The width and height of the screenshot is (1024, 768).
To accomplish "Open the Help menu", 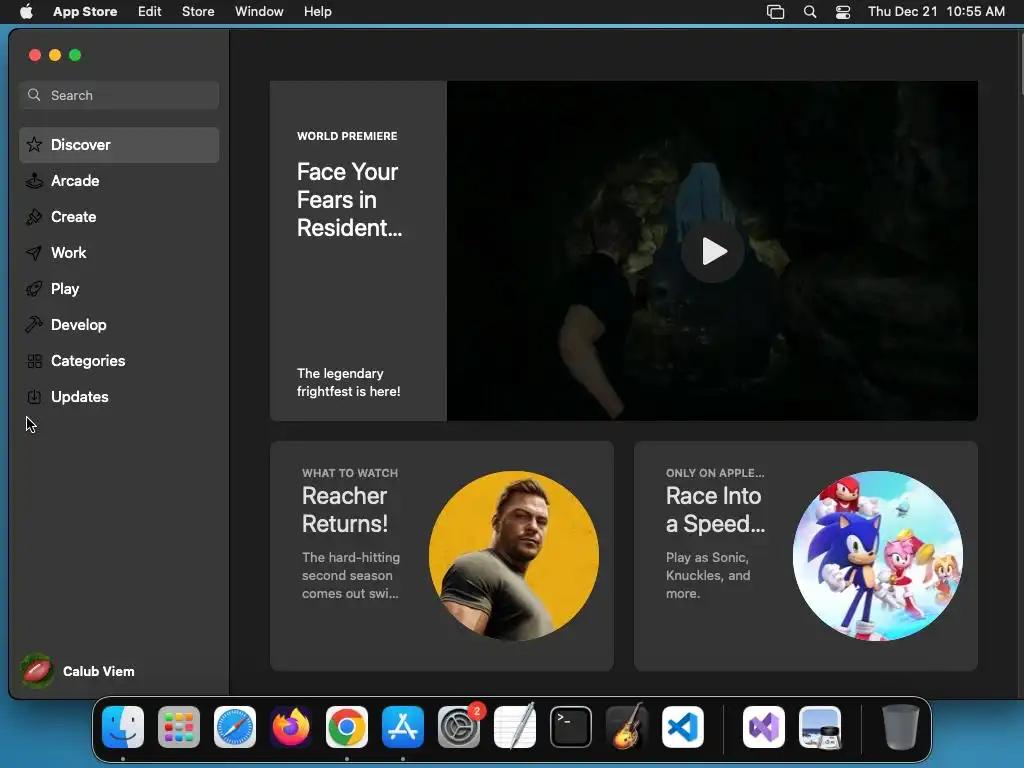I will coord(317,11).
